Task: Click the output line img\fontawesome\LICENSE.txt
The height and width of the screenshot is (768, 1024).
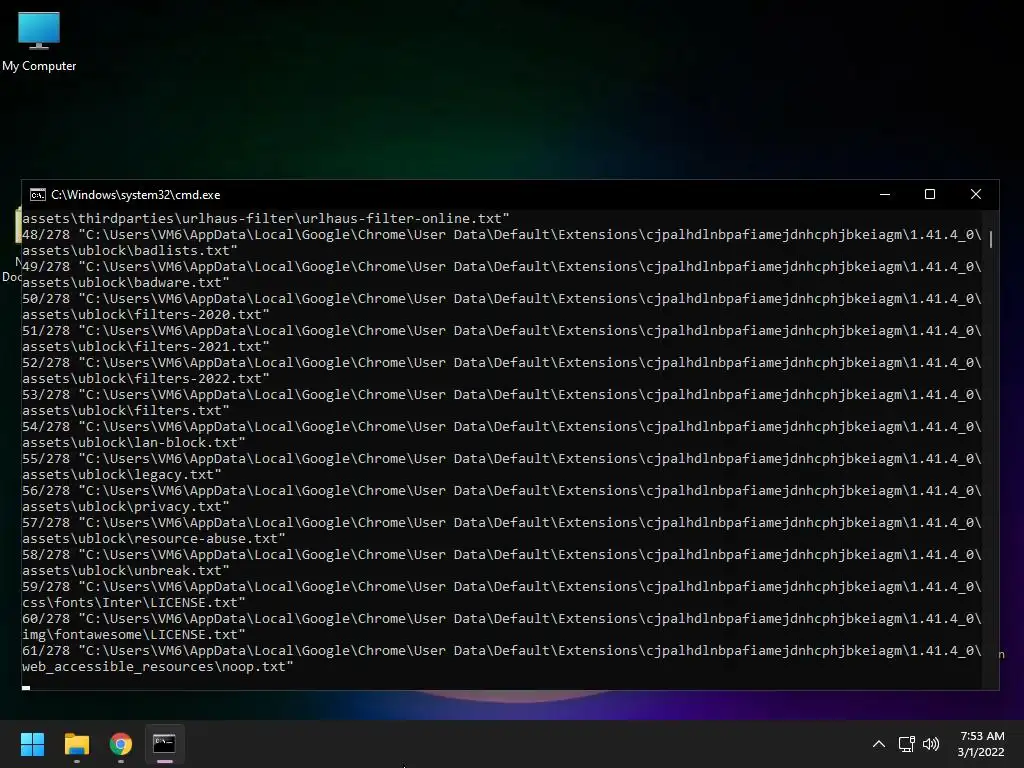Action: click(x=134, y=634)
